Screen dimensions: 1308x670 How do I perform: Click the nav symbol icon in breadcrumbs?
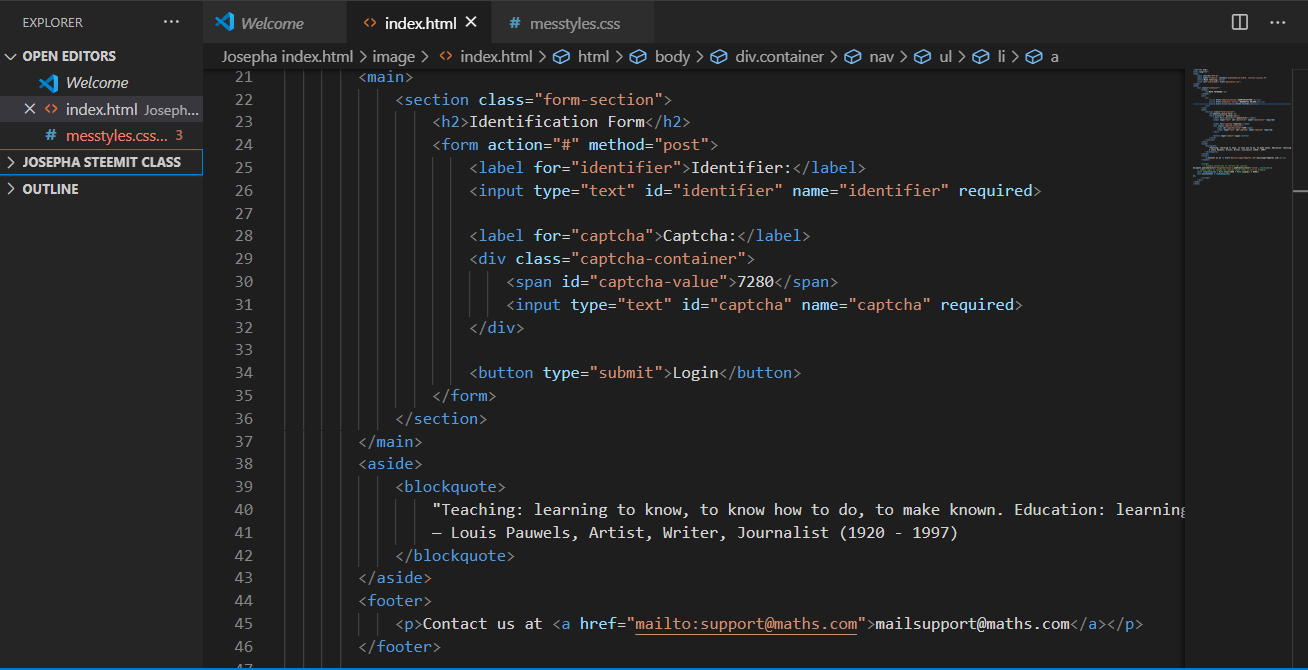pos(852,57)
